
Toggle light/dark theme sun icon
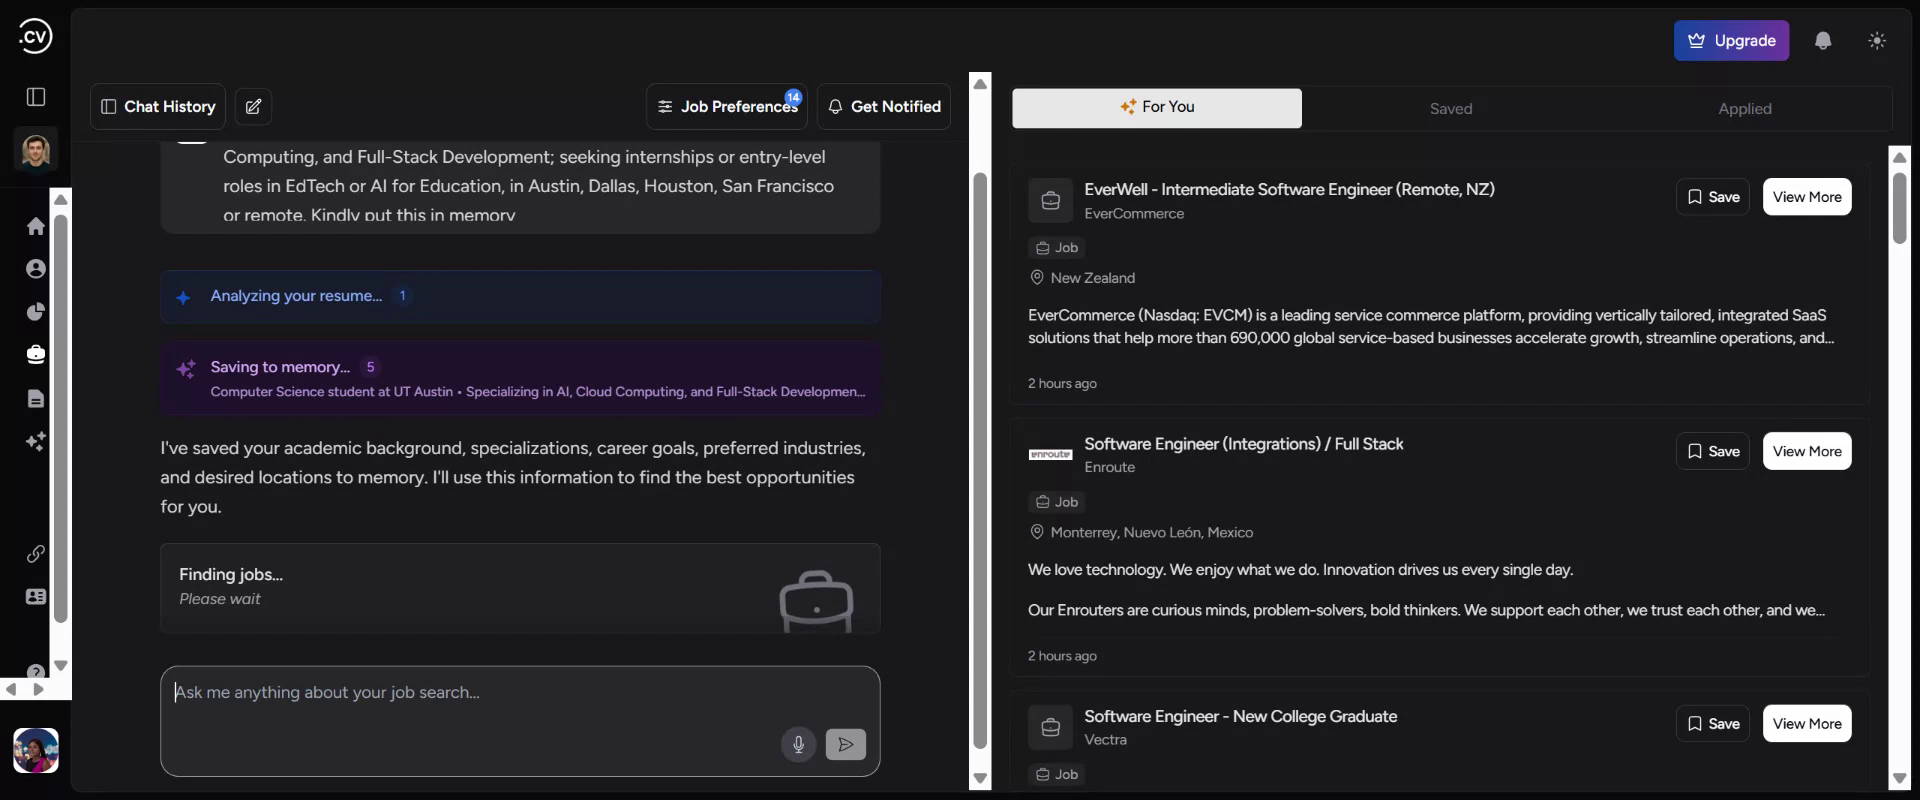tap(1877, 41)
